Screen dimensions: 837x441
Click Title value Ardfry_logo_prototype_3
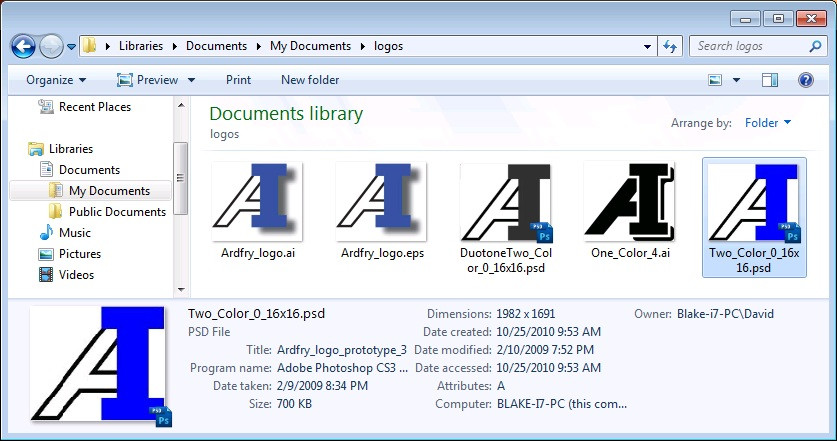(x=342, y=350)
